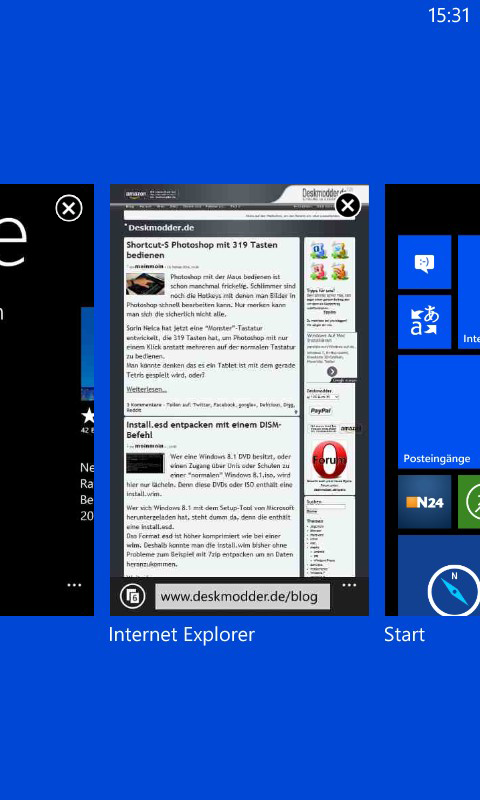Click the Deskmodder.de blog heading
This screenshot has height=800, width=480.
pos(161,228)
